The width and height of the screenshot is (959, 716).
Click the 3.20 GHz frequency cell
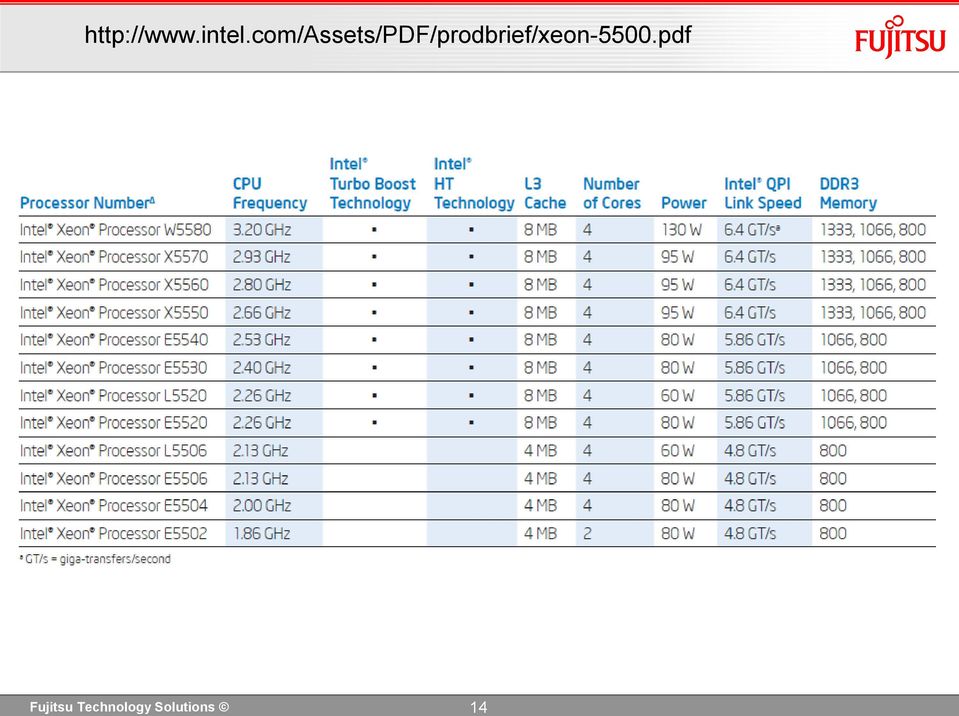click(262, 230)
